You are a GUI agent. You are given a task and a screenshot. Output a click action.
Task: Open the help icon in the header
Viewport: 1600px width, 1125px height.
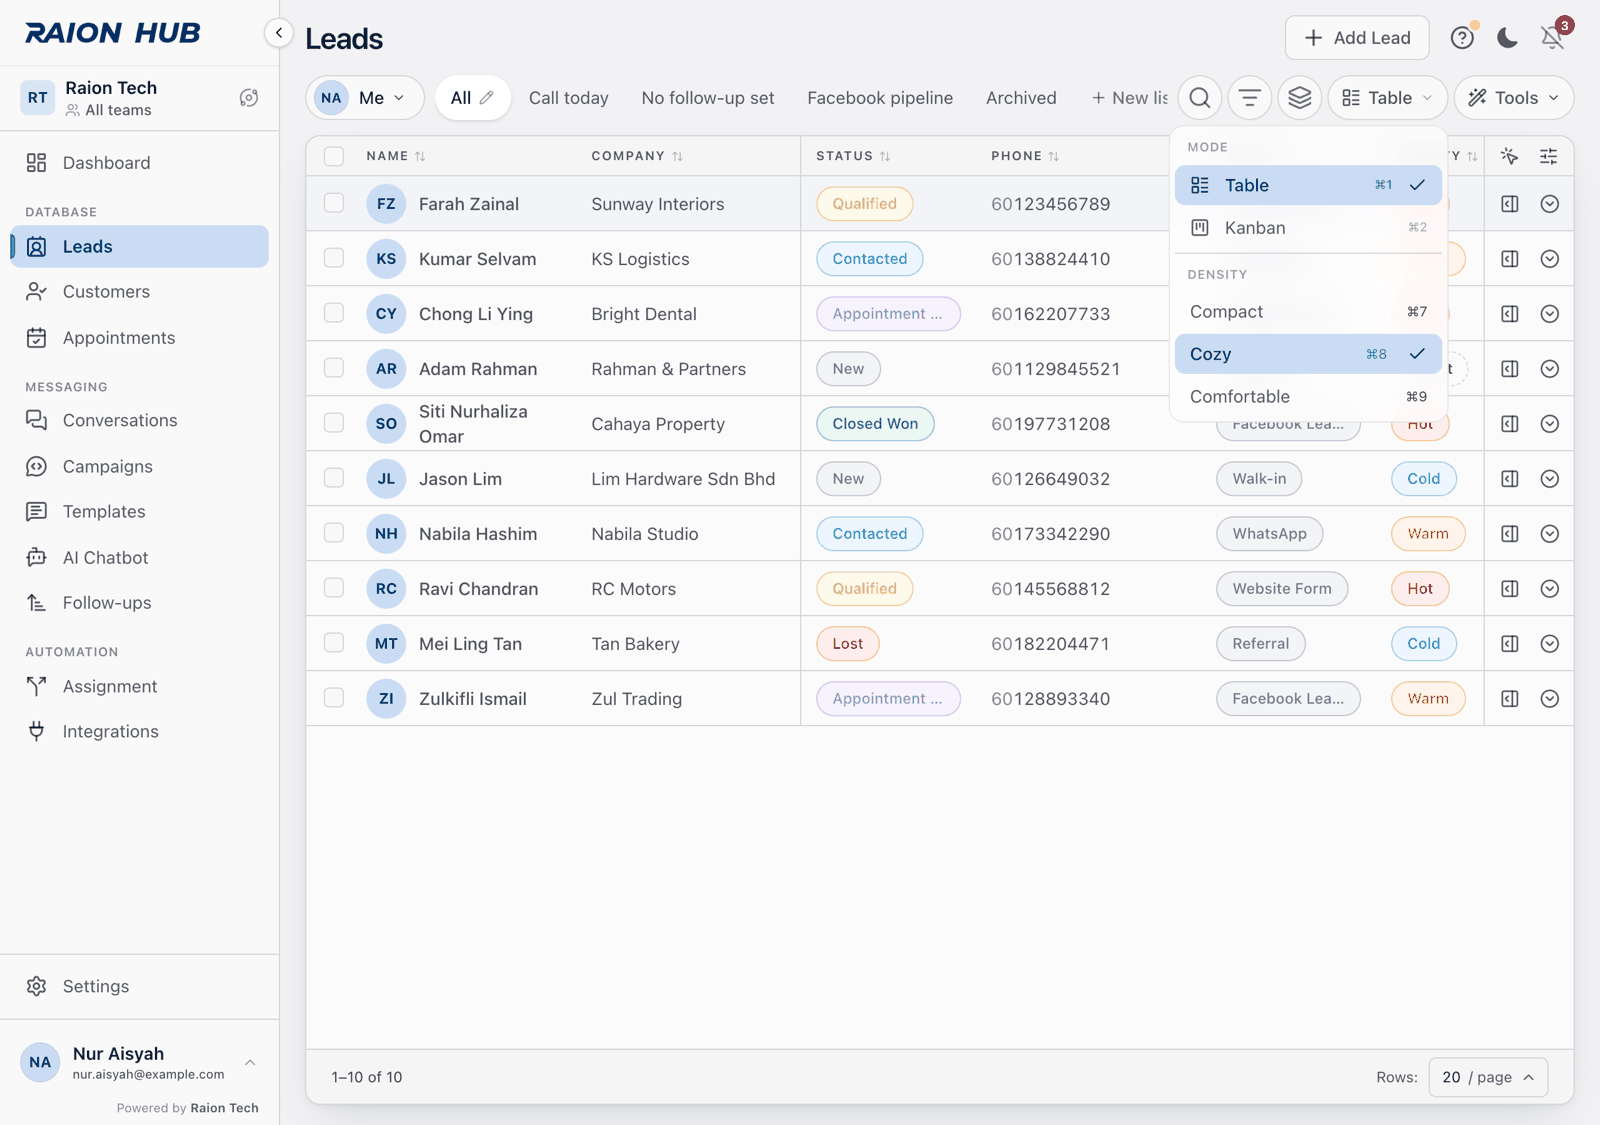tap(1462, 38)
